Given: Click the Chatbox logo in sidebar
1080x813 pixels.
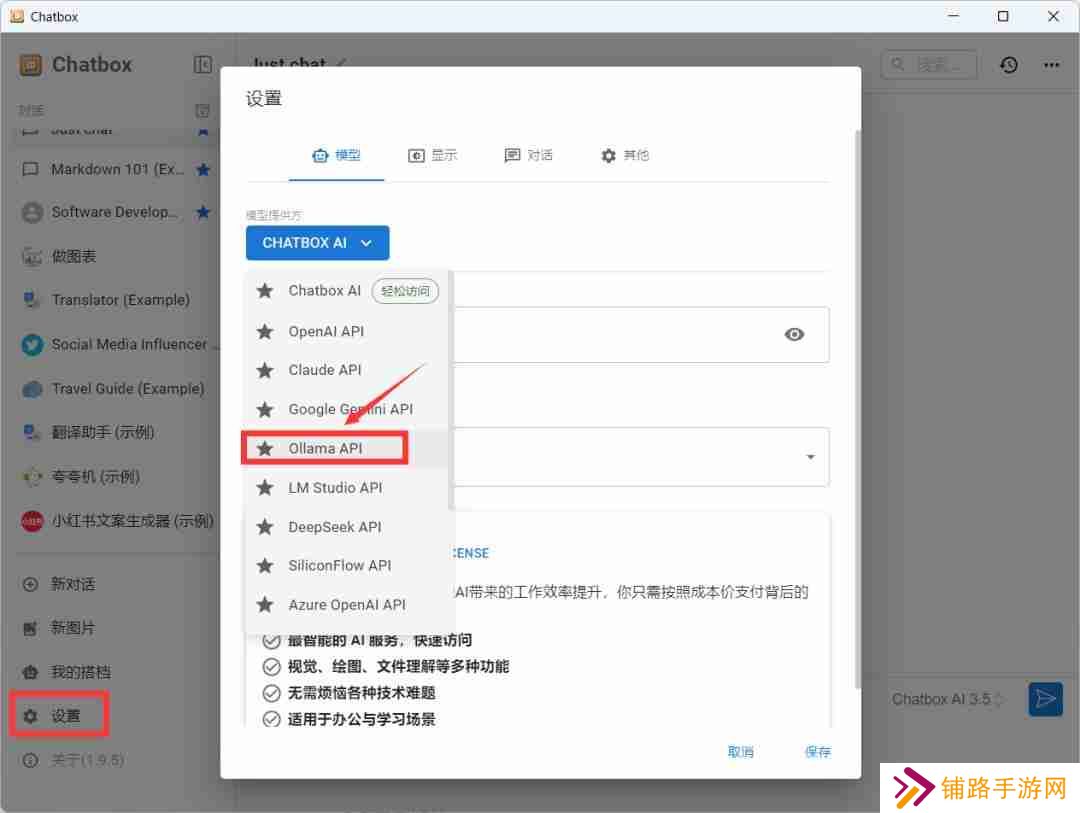Looking at the screenshot, I should [x=30, y=65].
